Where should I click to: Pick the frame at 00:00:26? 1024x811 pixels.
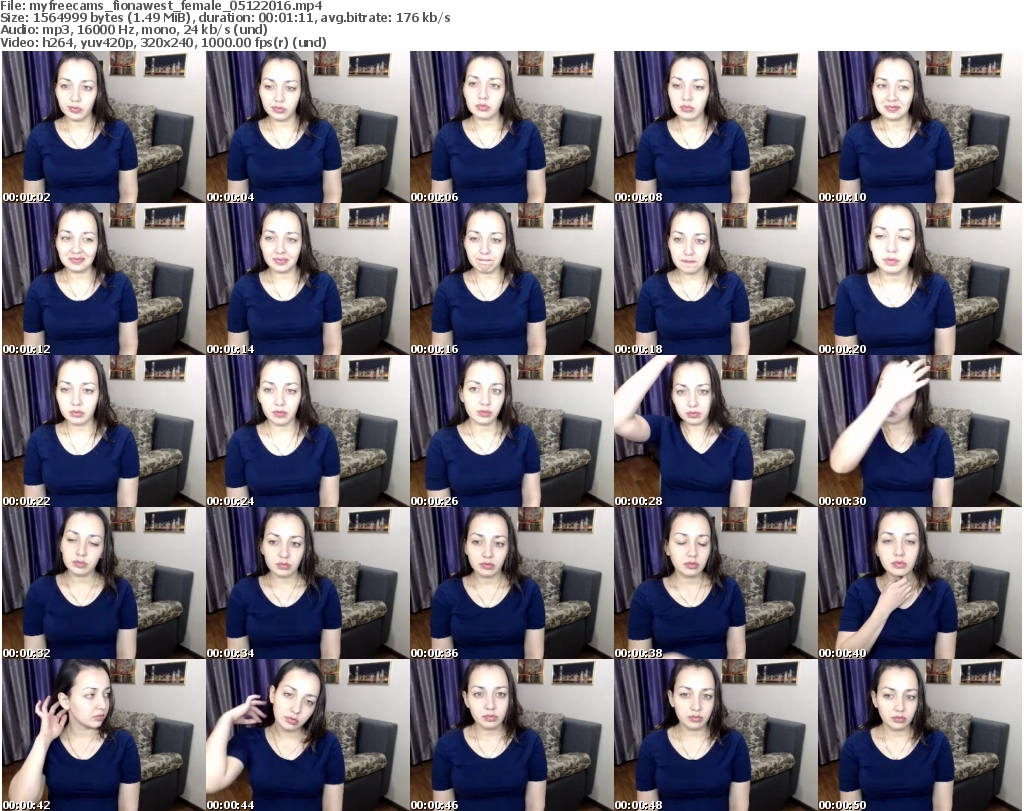(x=511, y=432)
